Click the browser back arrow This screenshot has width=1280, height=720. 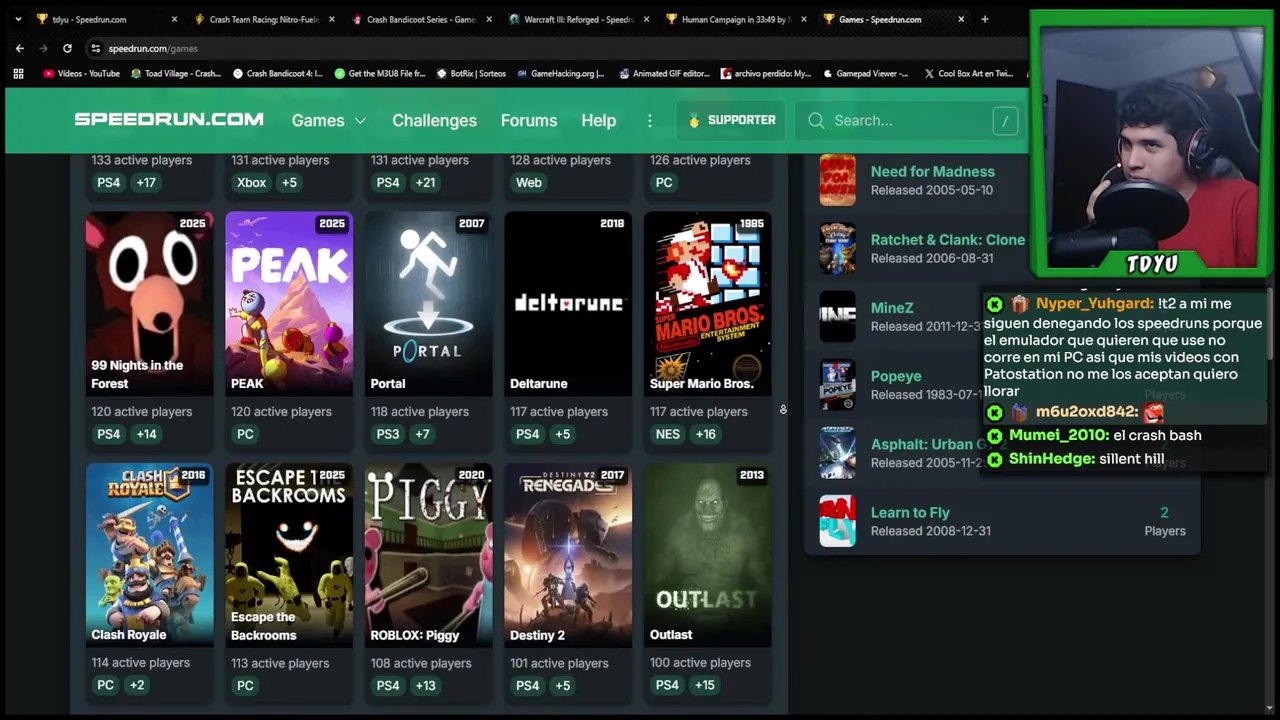tap(20, 48)
